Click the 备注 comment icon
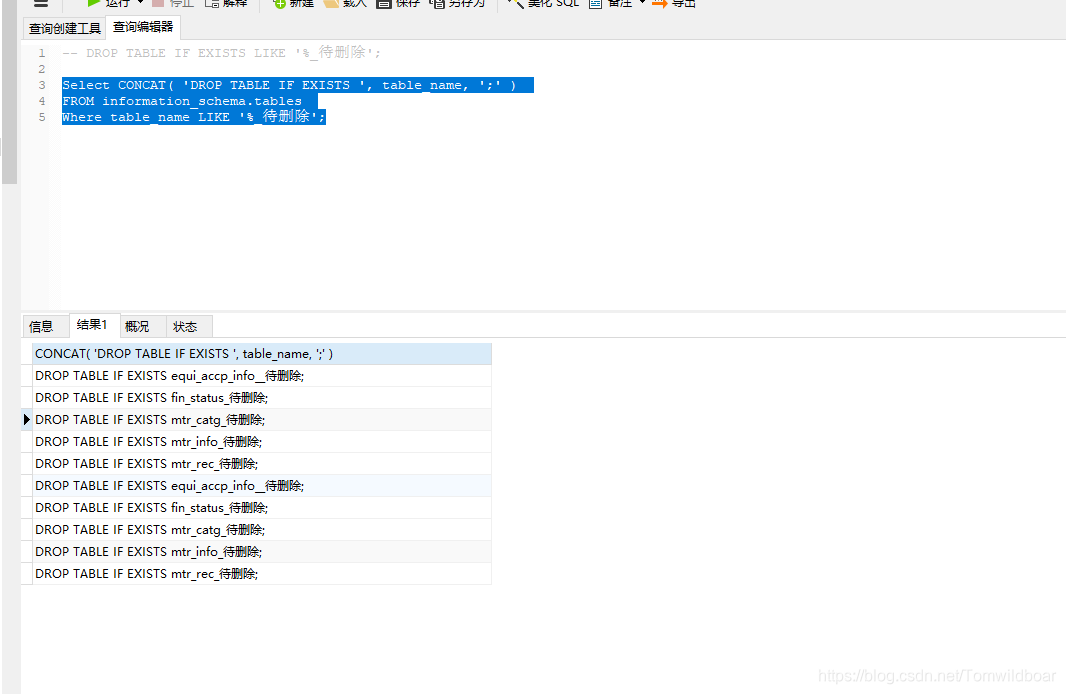 click(596, 3)
